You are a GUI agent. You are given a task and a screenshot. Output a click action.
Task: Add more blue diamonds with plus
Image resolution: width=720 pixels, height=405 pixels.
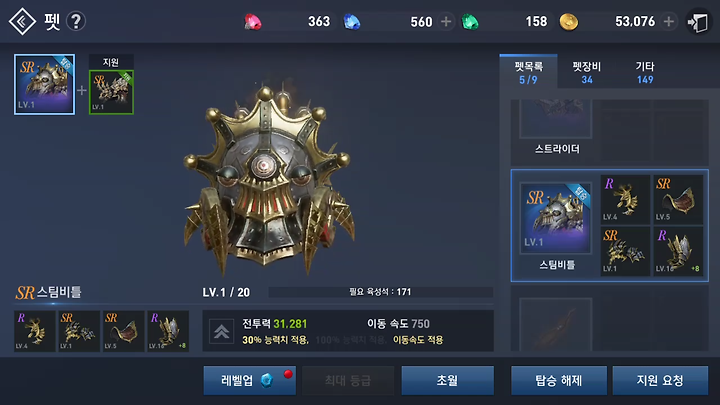click(x=445, y=22)
